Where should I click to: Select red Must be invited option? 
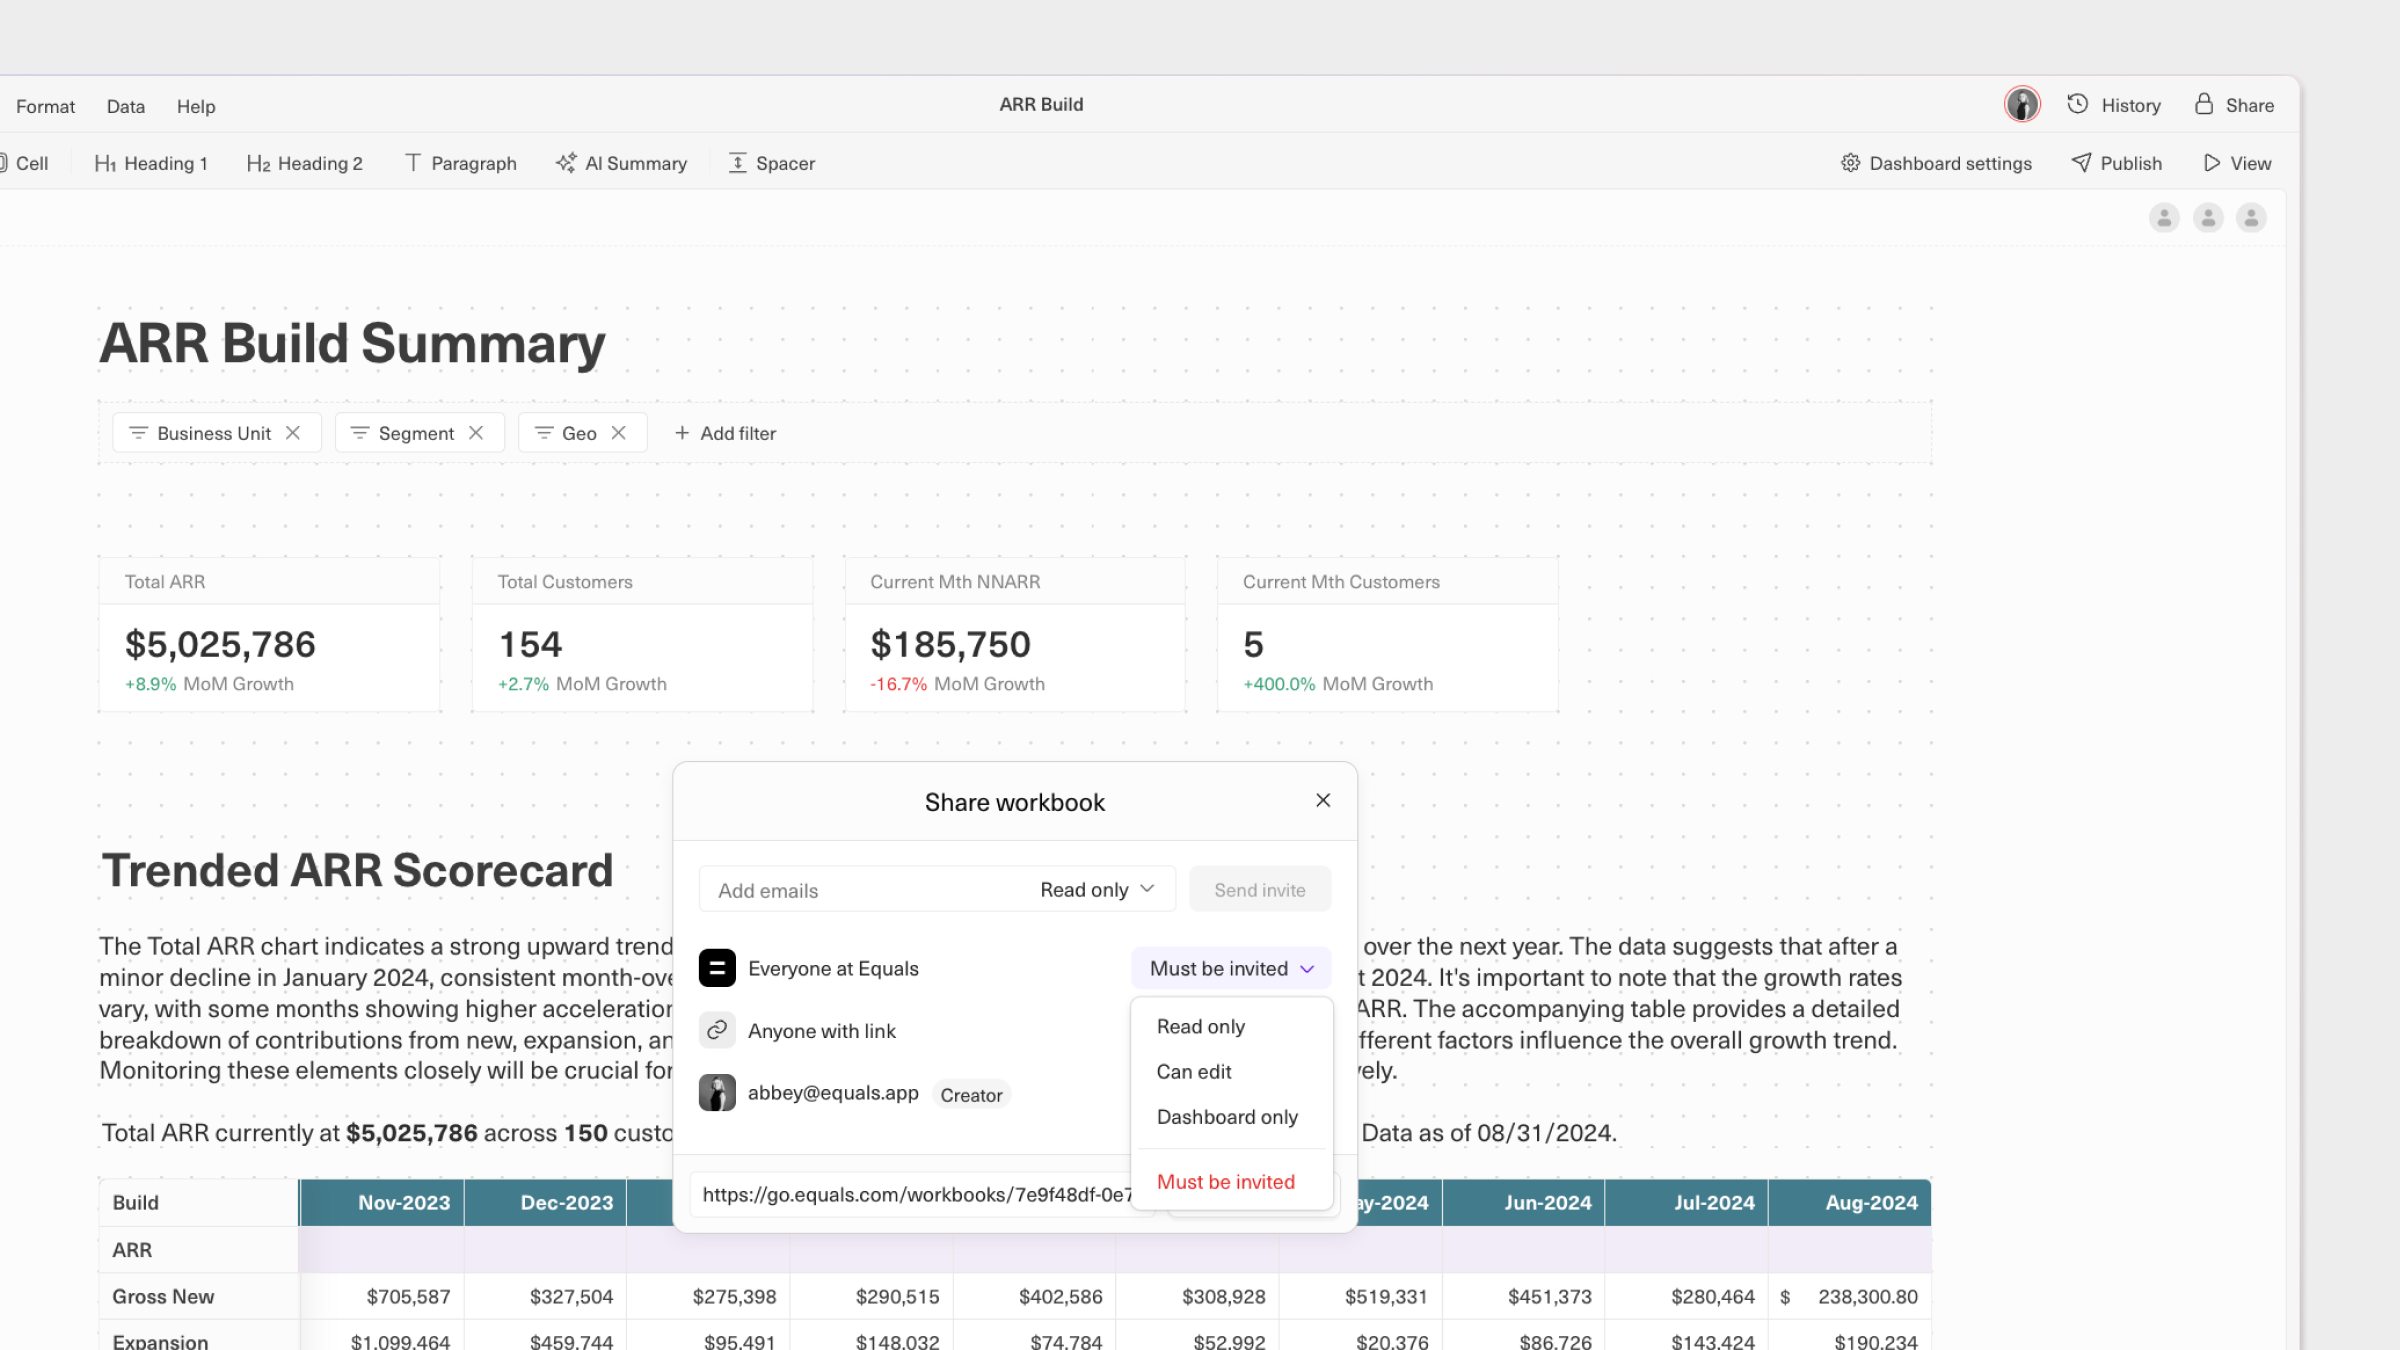(1225, 1182)
